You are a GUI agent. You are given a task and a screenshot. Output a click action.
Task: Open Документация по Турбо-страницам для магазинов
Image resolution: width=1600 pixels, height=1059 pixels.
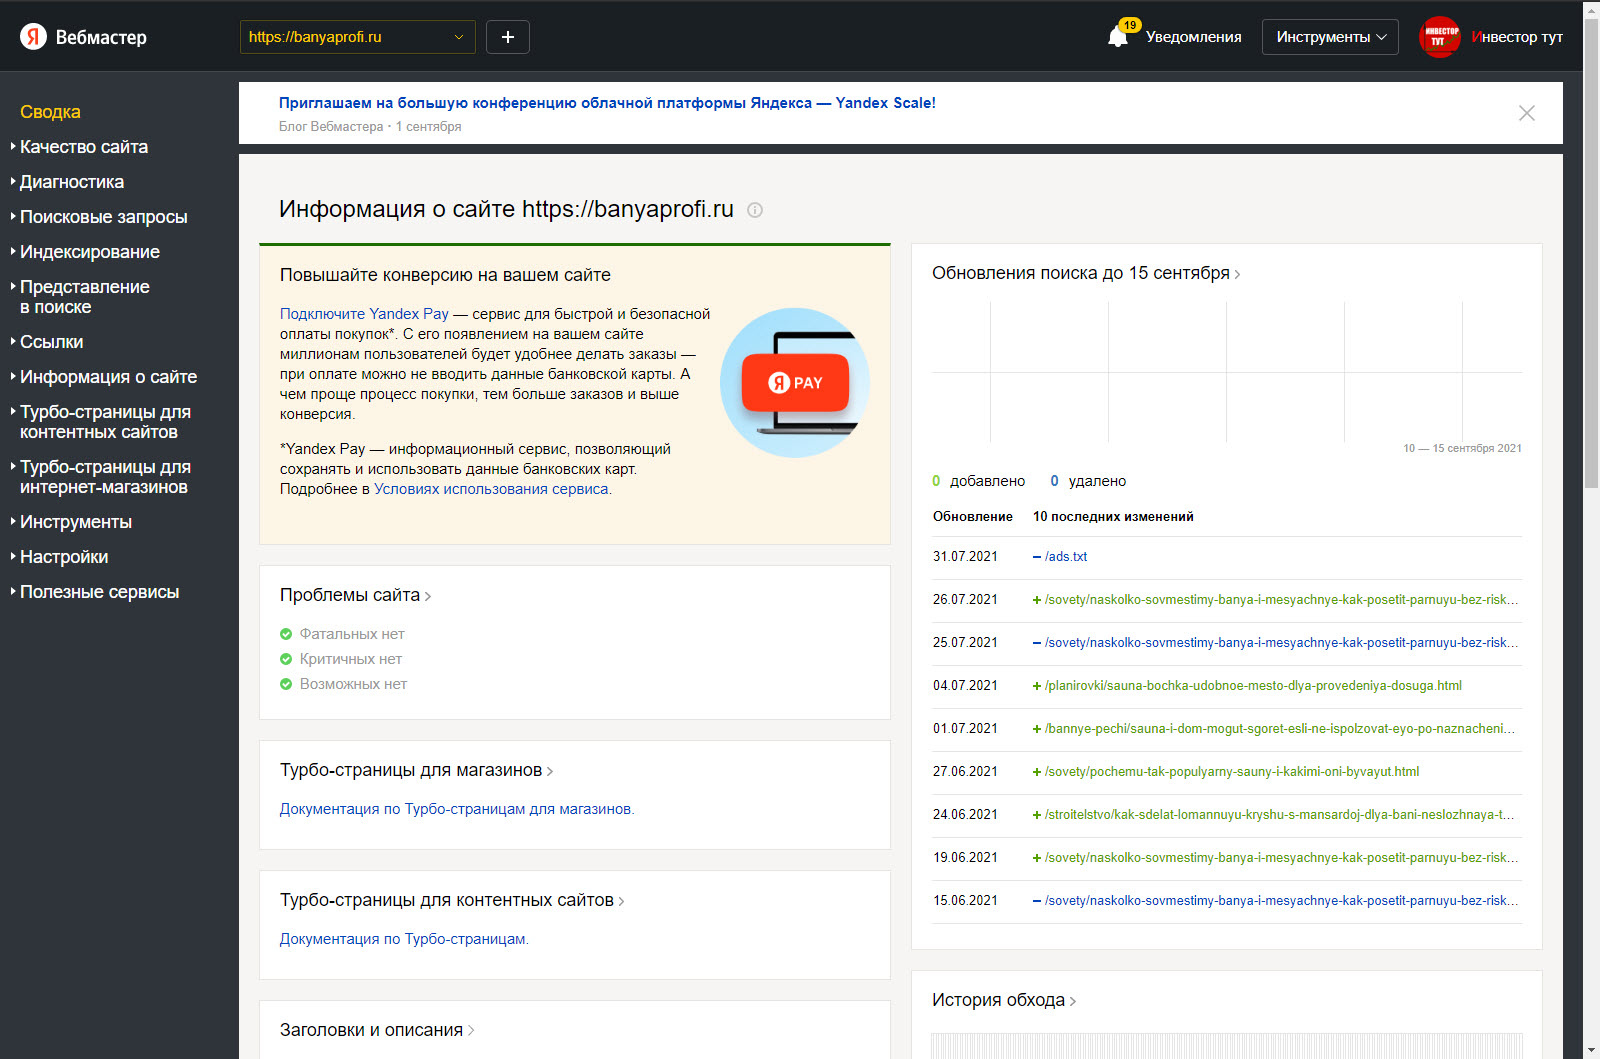[456, 809]
